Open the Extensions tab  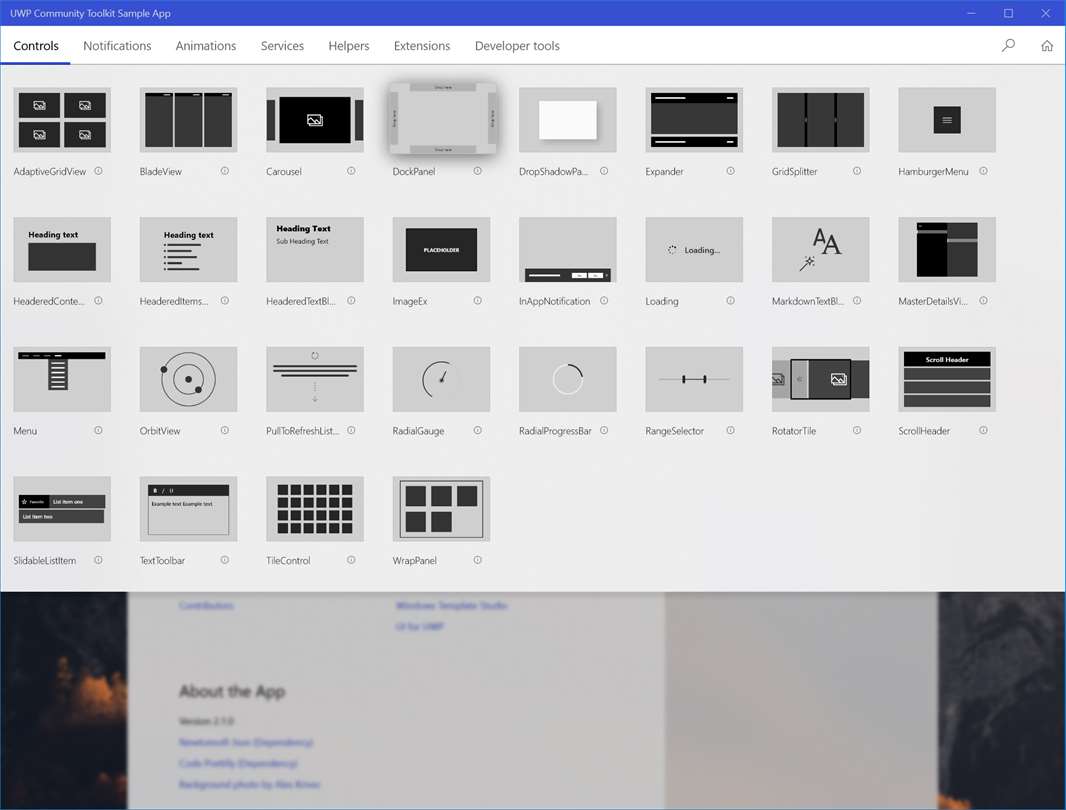(422, 46)
